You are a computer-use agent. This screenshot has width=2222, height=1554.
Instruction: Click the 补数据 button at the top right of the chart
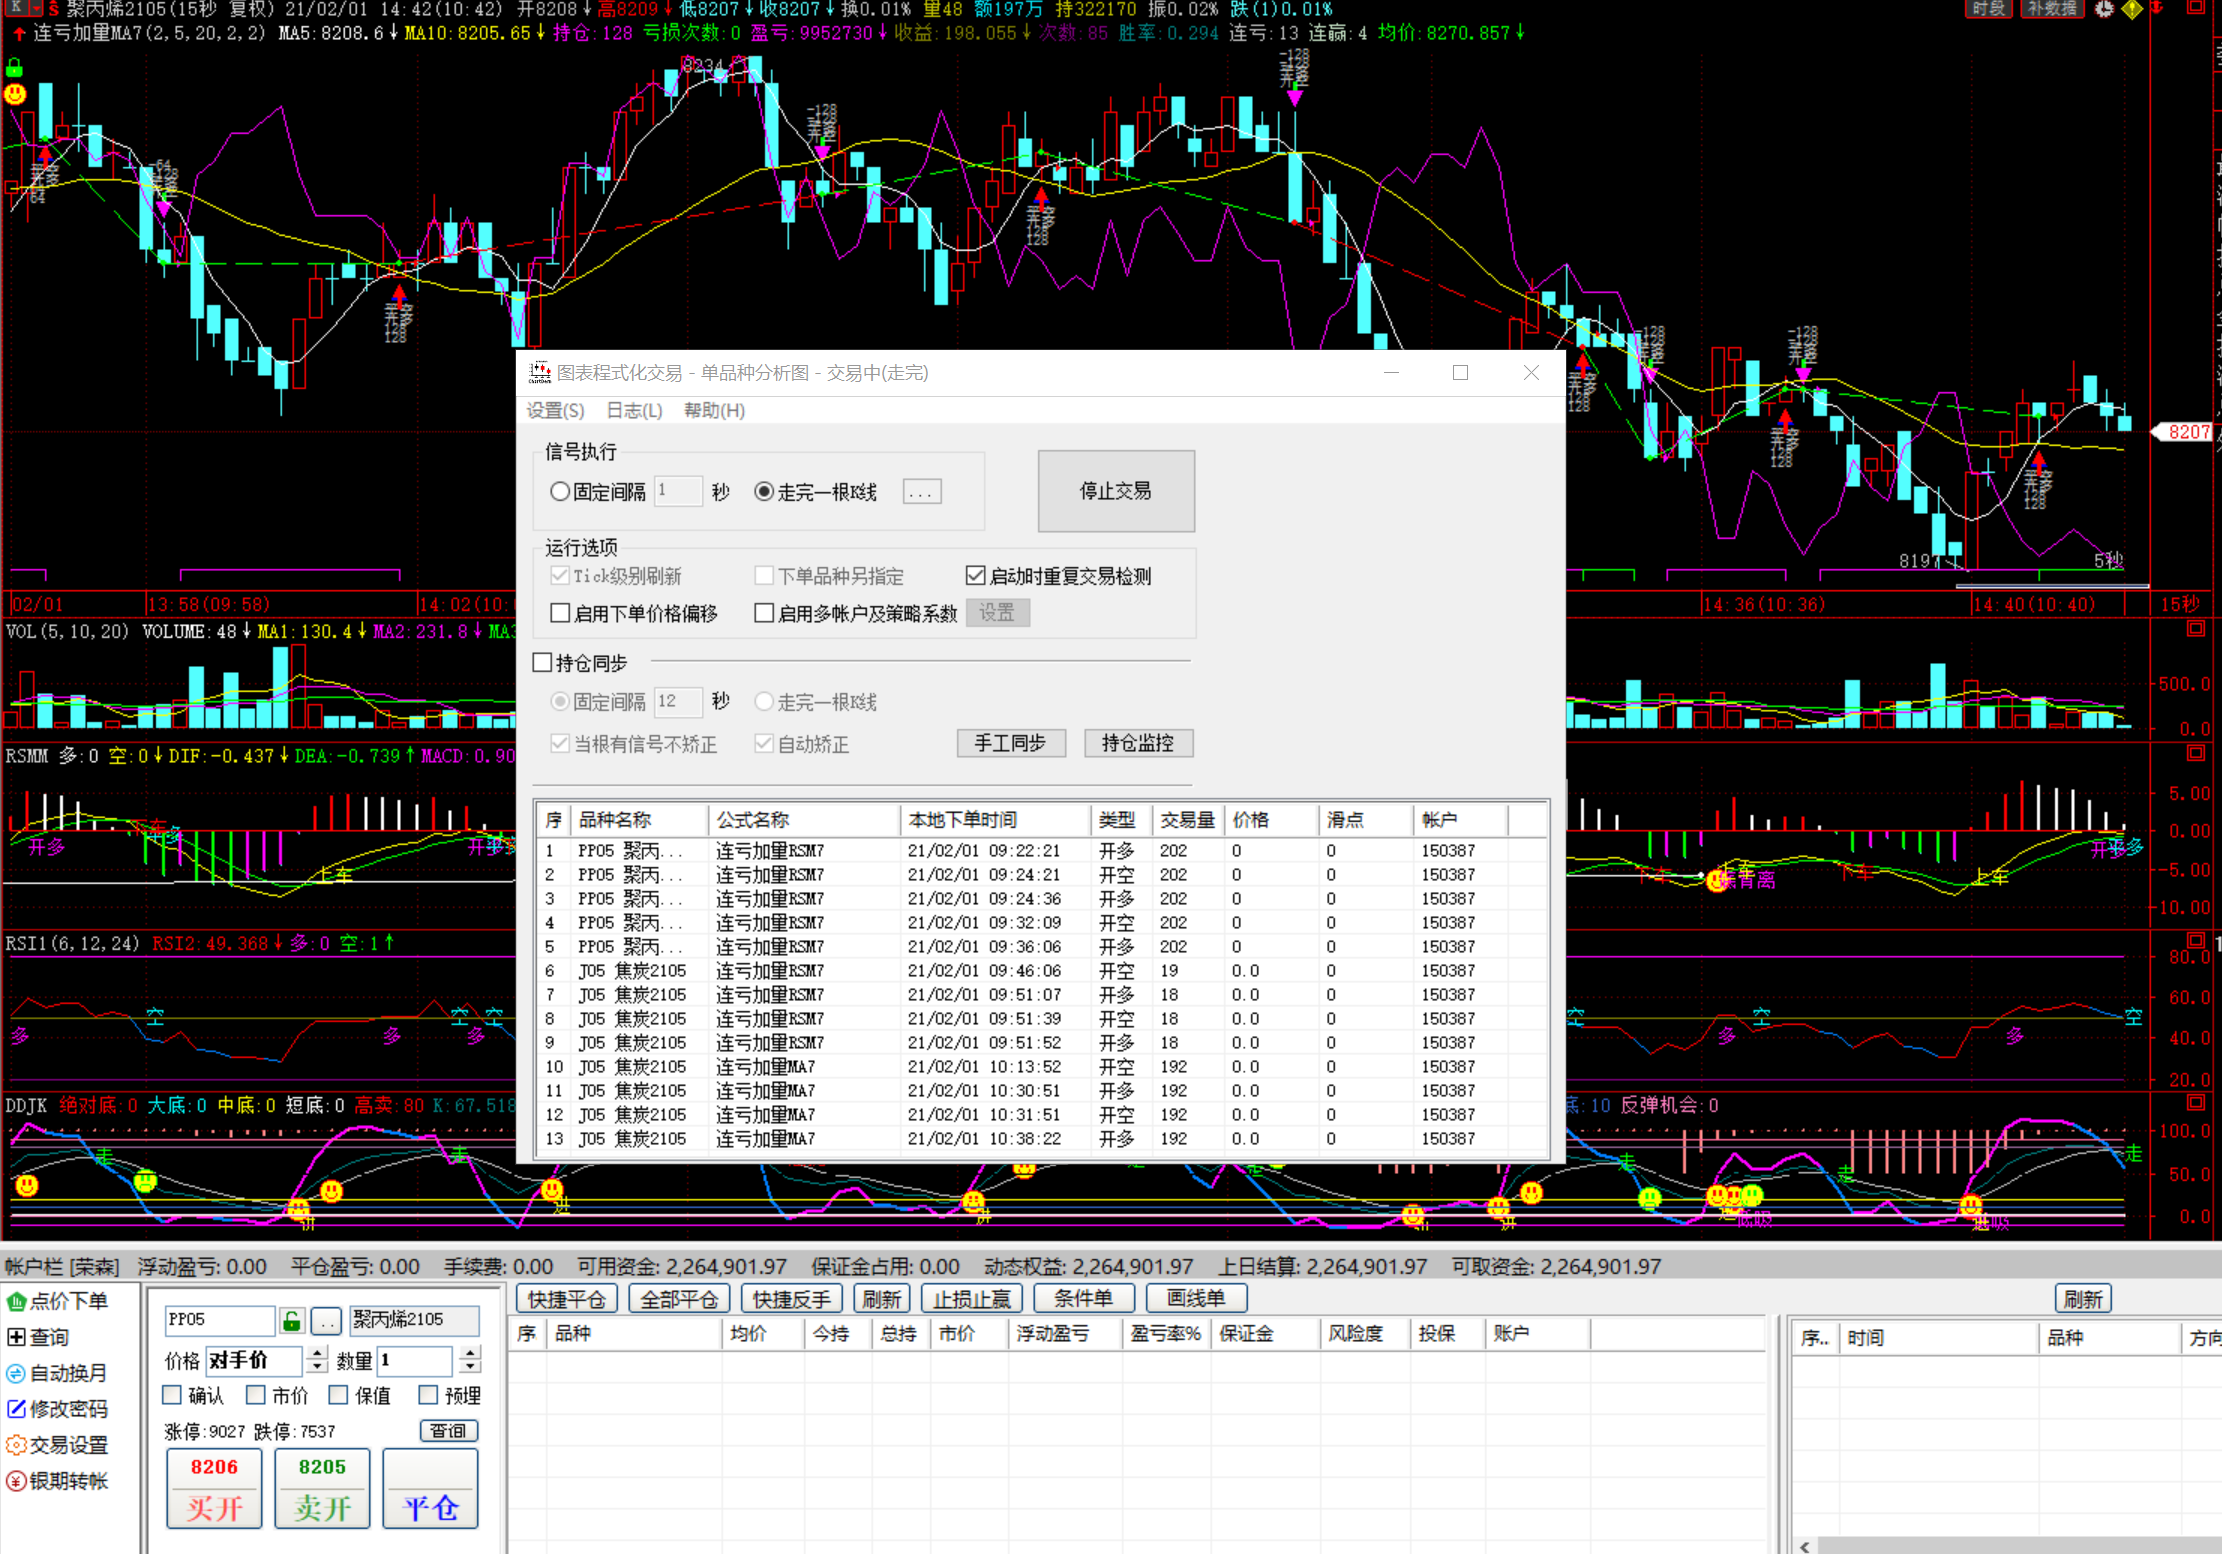coord(2051,9)
